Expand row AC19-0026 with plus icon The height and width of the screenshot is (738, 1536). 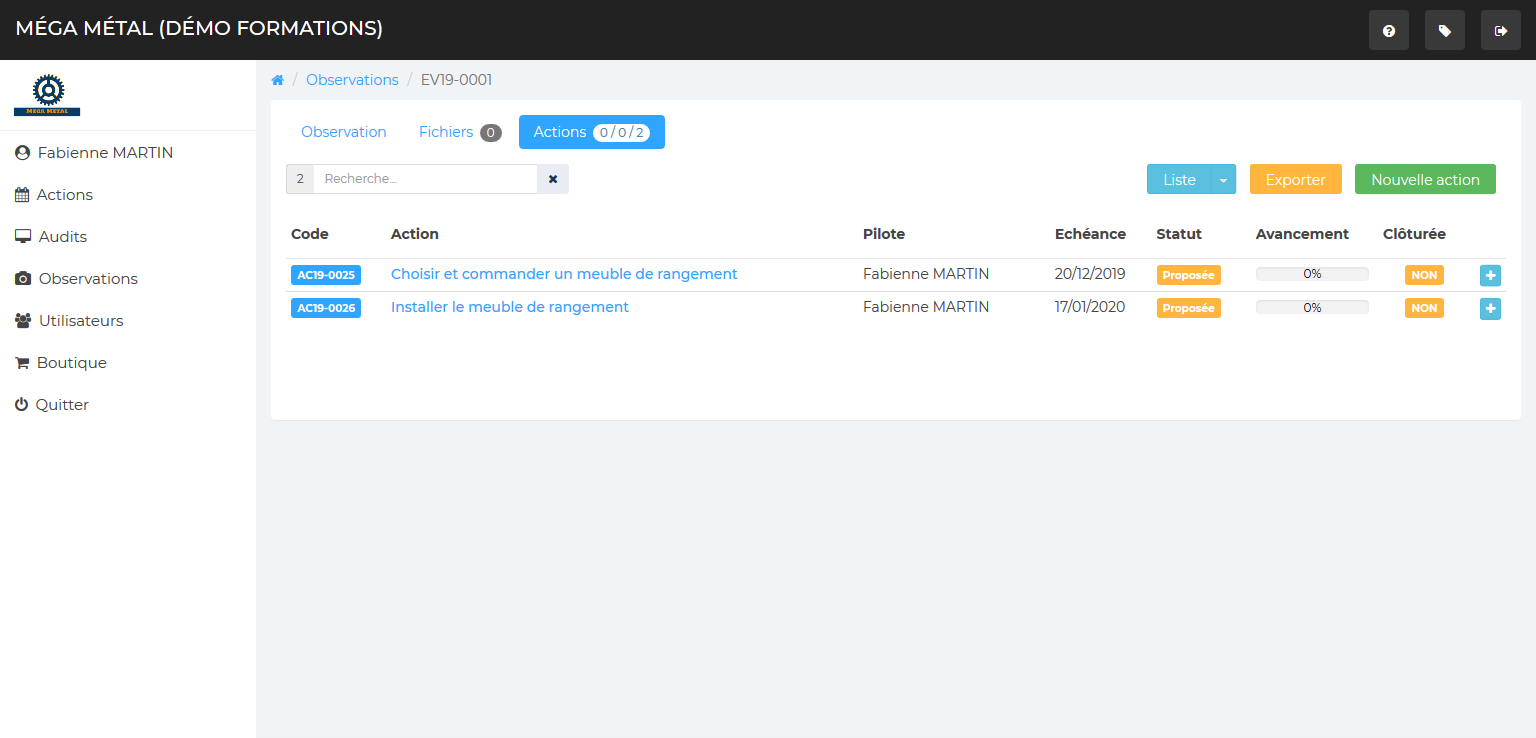pos(1490,309)
